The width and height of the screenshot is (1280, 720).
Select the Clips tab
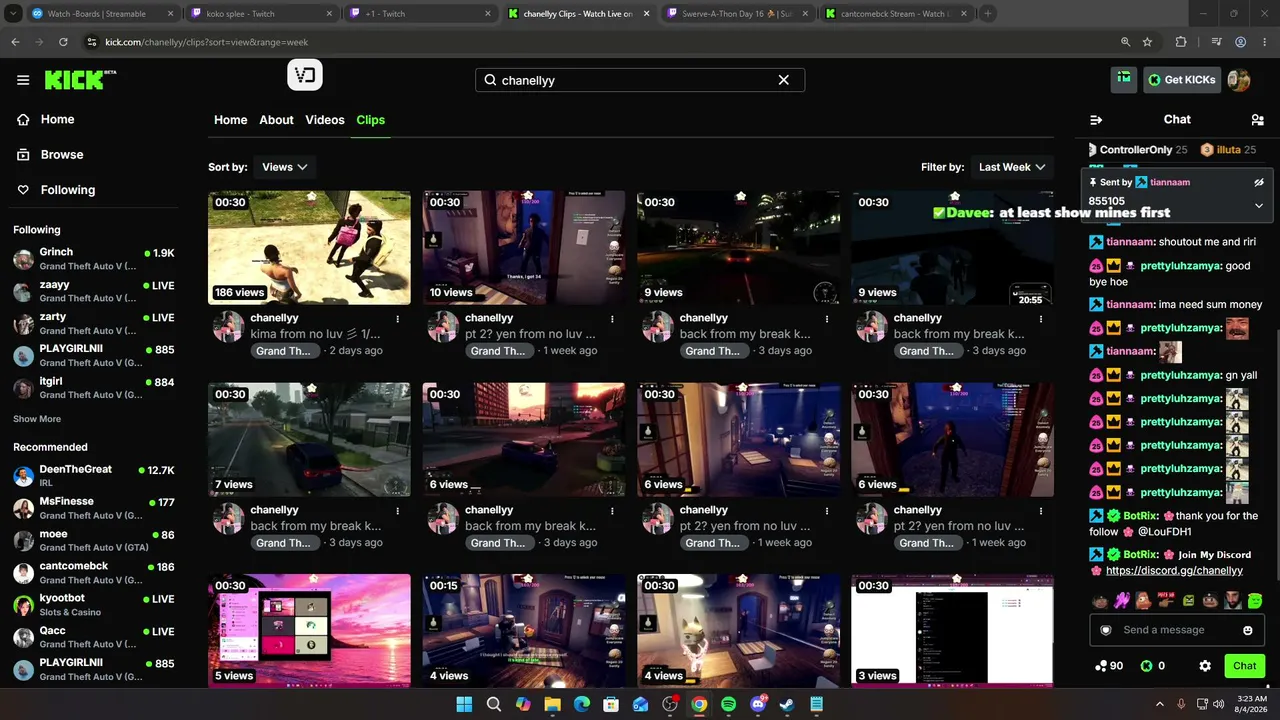pyautogui.click(x=371, y=120)
